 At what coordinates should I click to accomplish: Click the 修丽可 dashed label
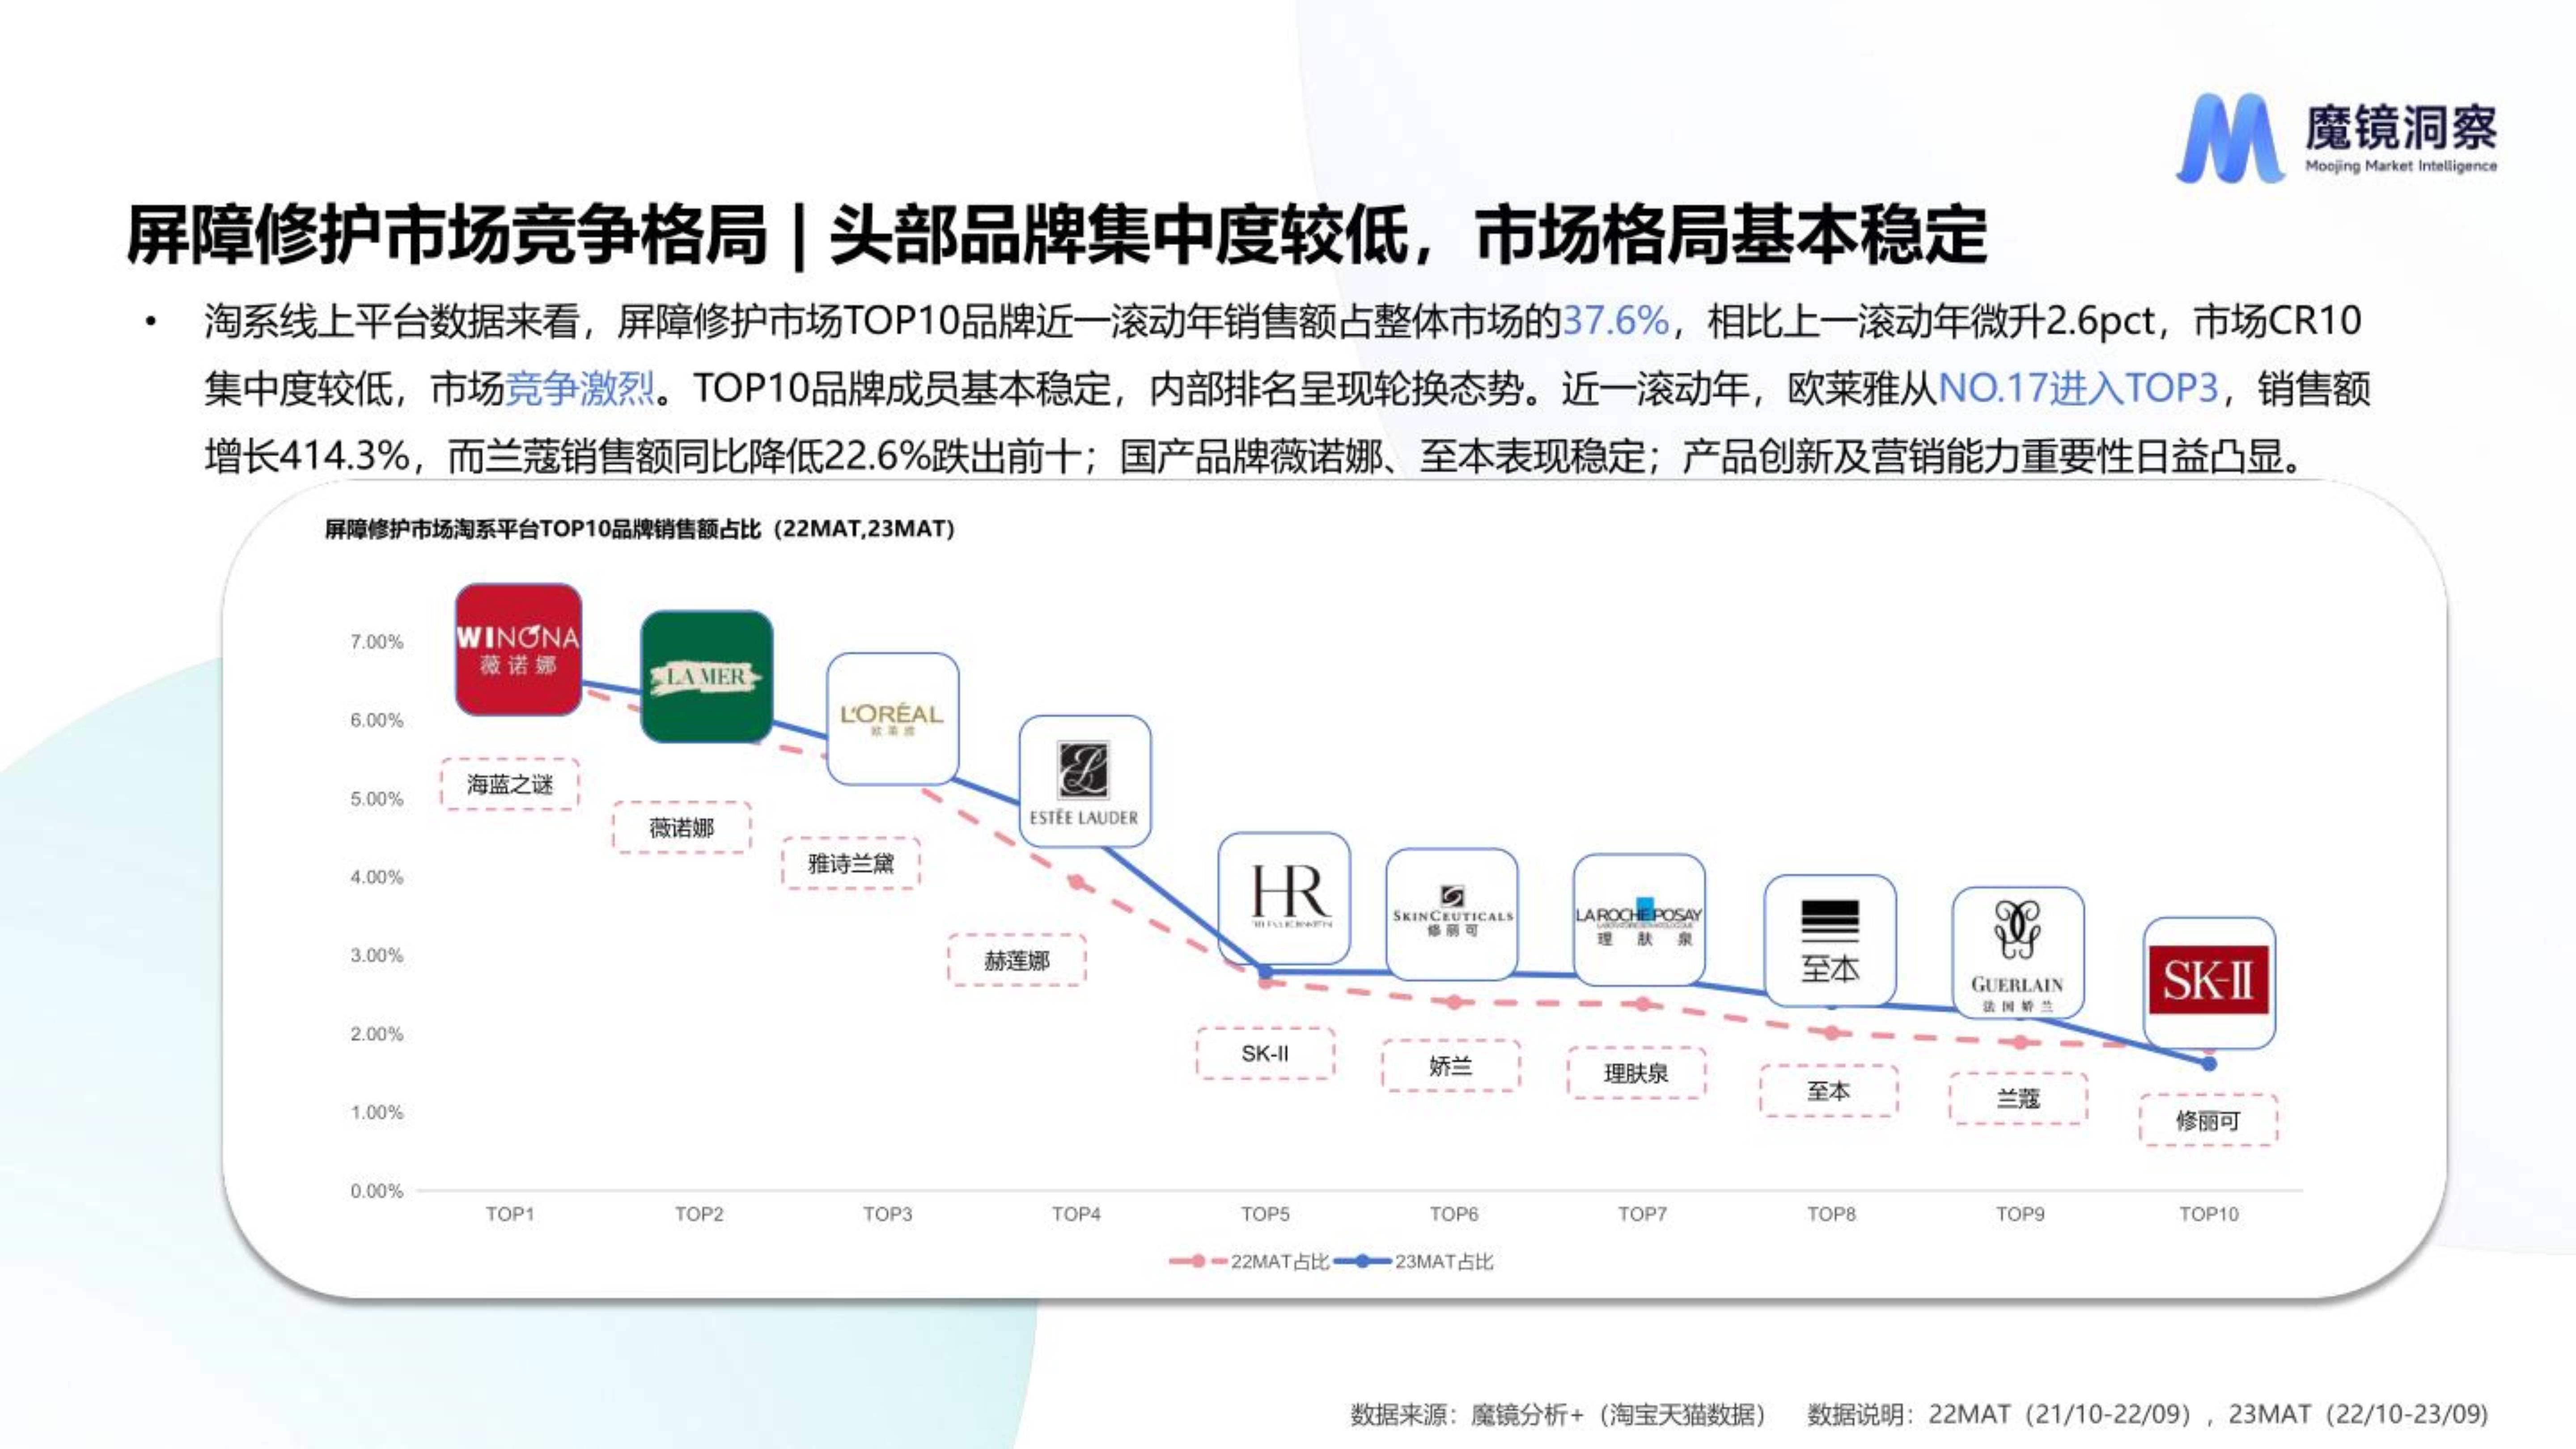[x=2209, y=1120]
